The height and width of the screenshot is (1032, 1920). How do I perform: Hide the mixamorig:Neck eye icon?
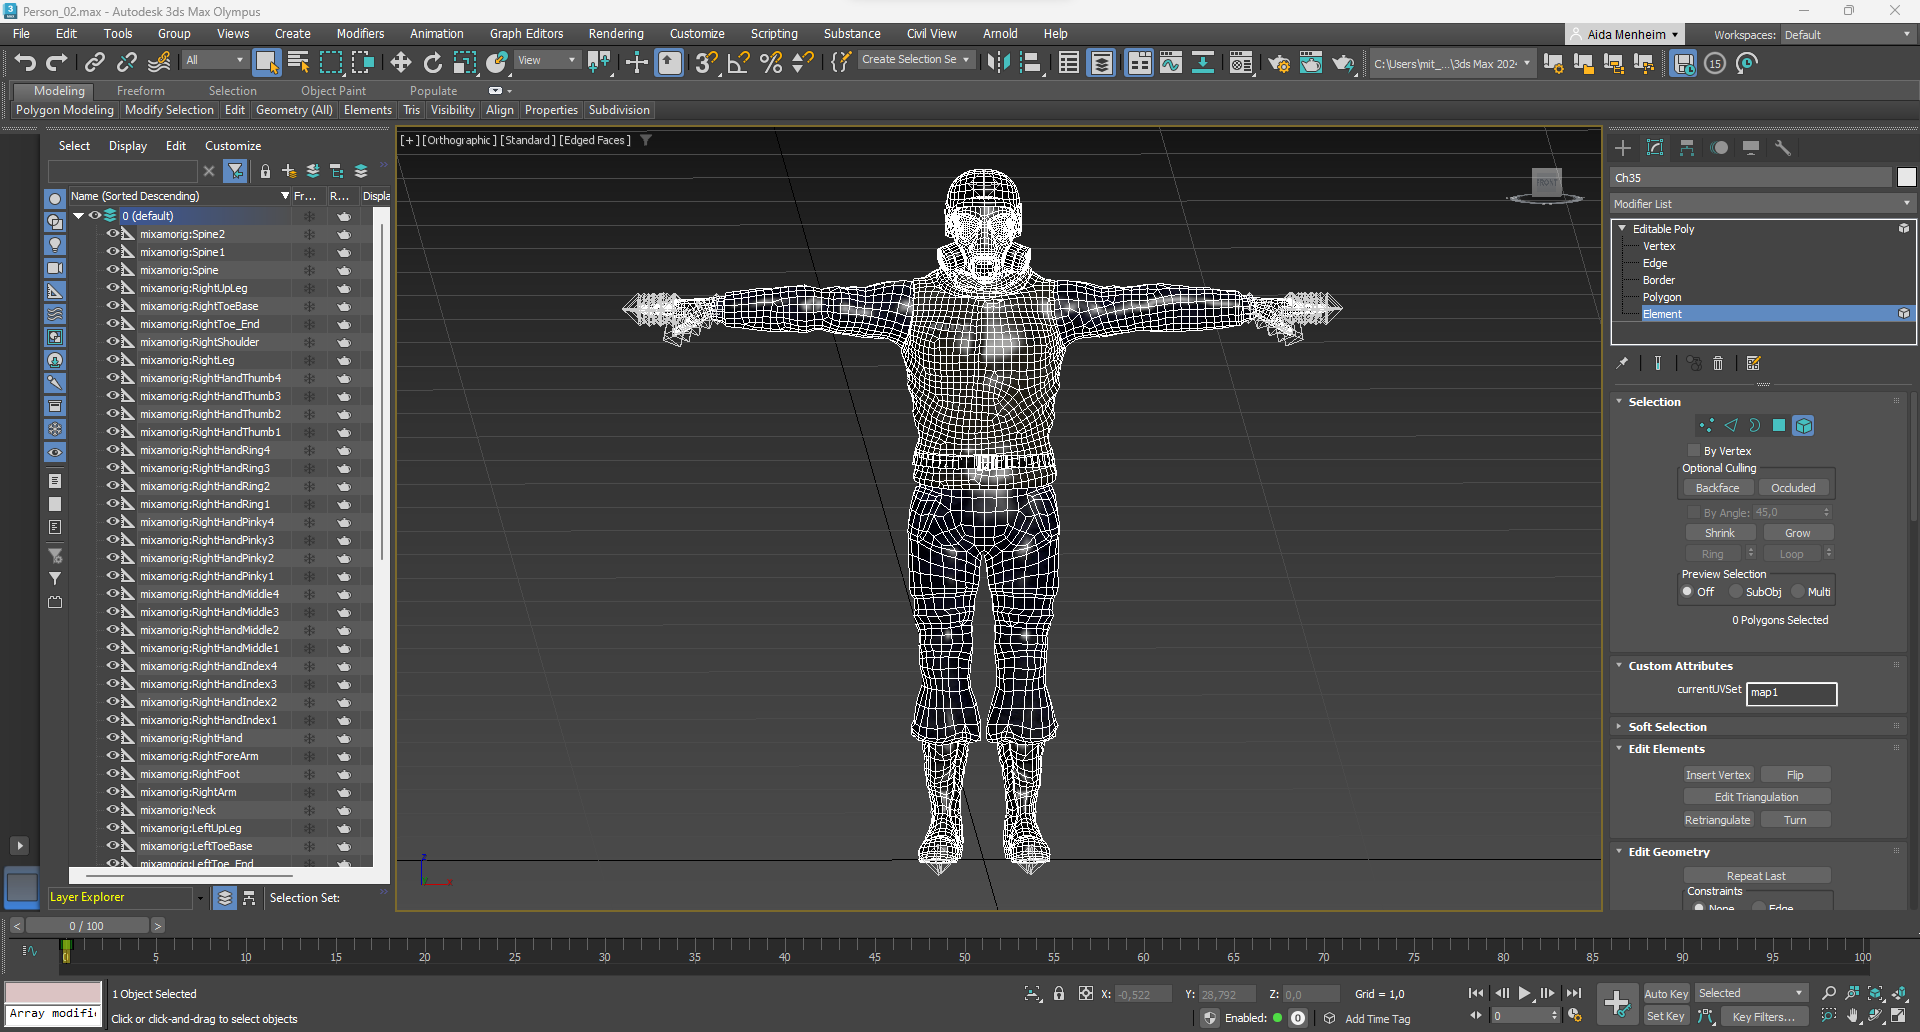click(x=113, y=810)
